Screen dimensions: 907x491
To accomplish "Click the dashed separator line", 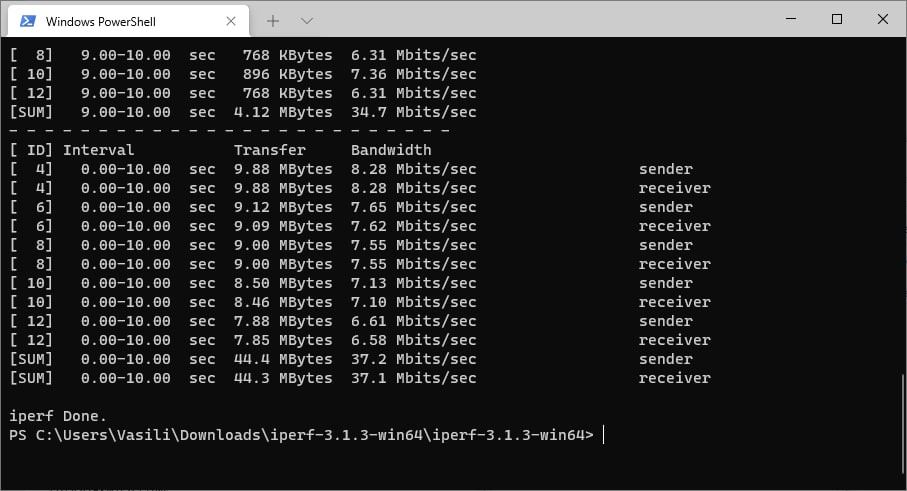I will (229, 131).
